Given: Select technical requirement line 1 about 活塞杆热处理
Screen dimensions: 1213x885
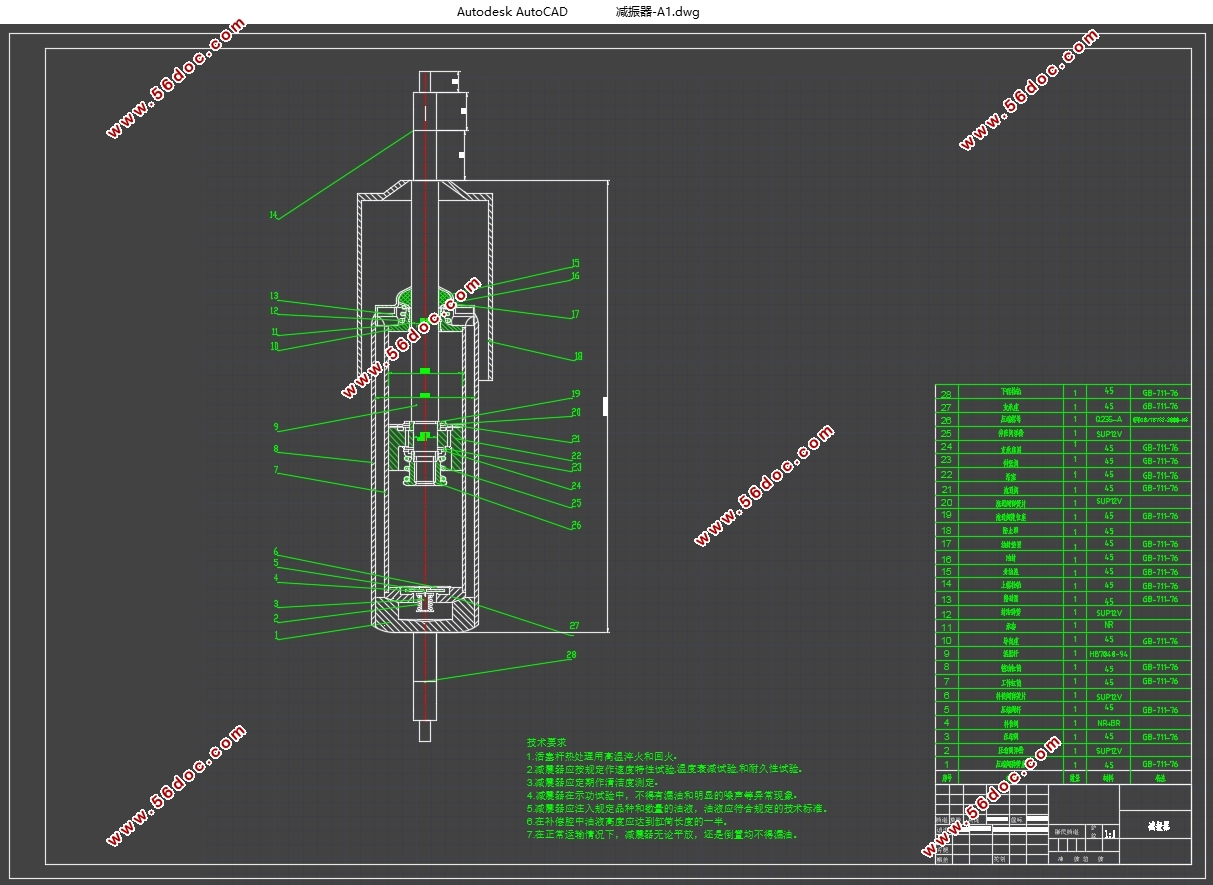Looking at the screenshot, I should (602, 757).
